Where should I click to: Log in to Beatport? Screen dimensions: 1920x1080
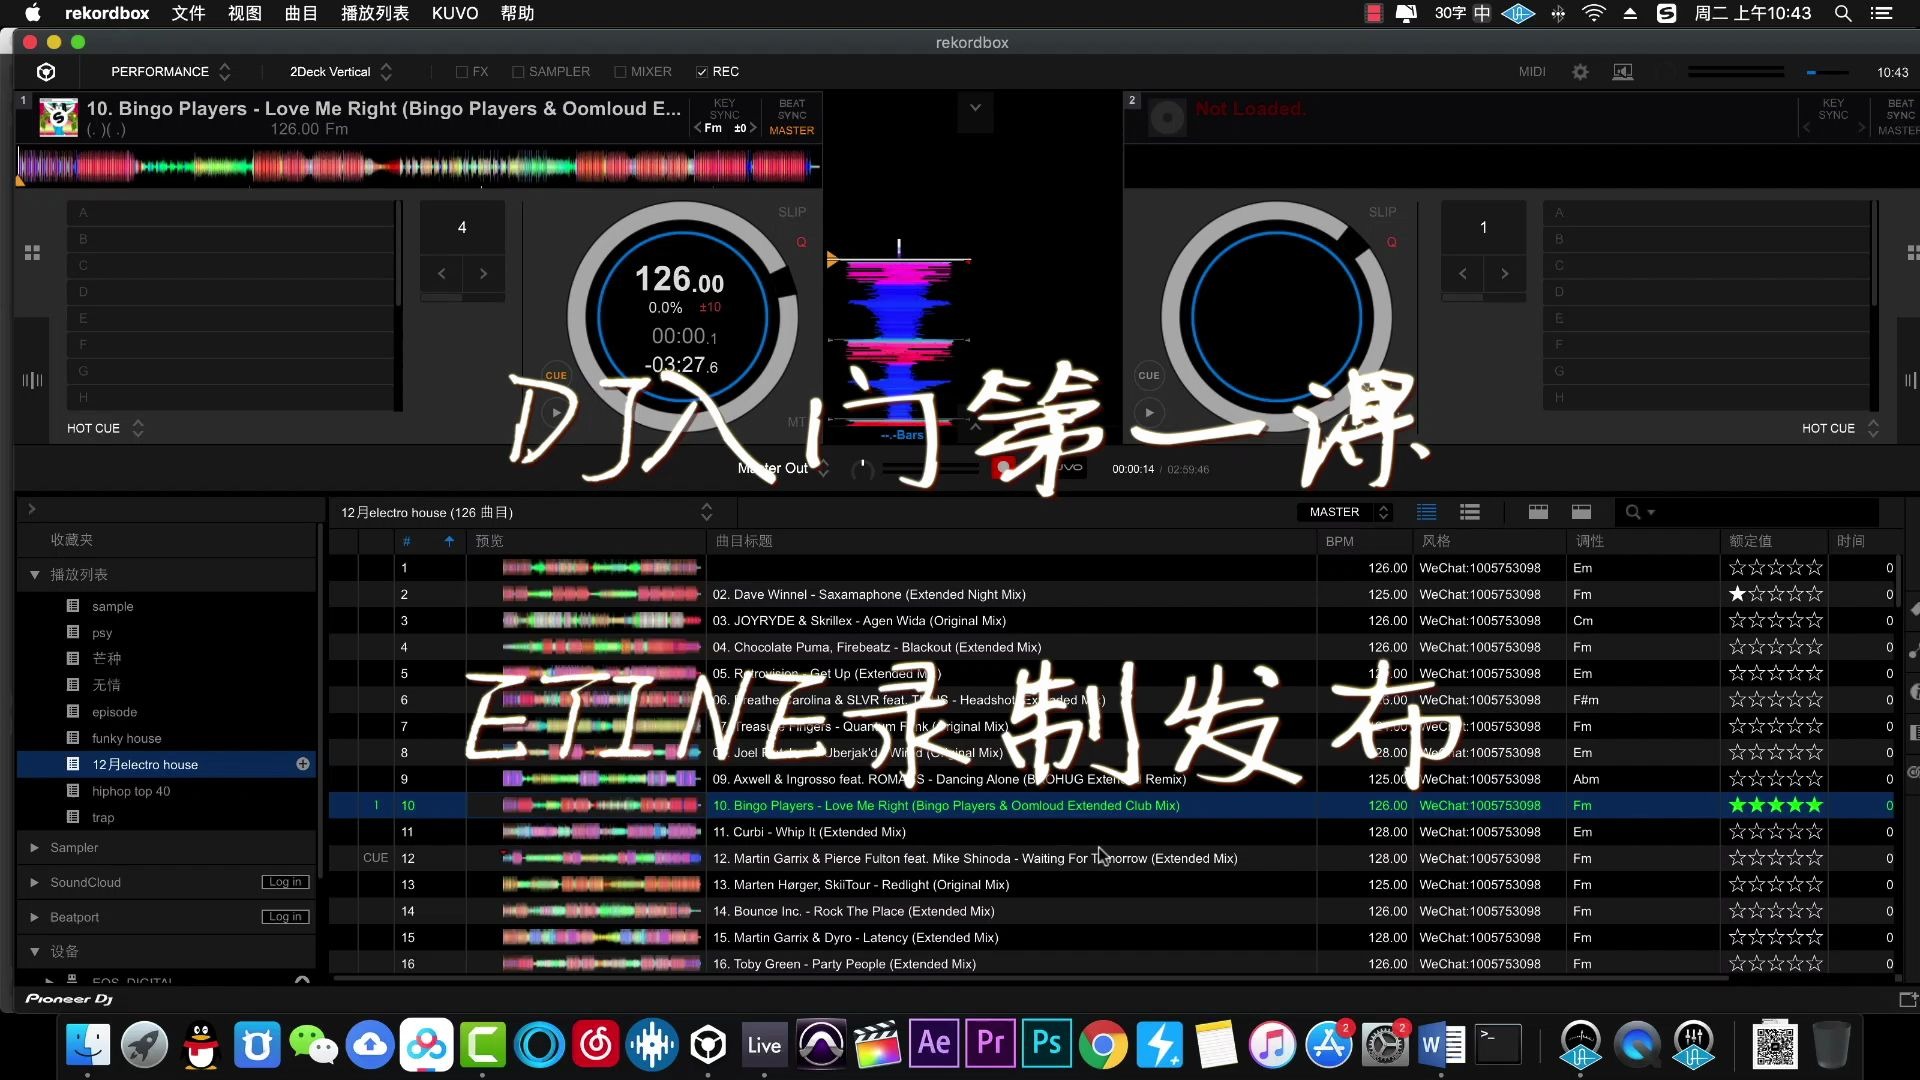point(286,917)
